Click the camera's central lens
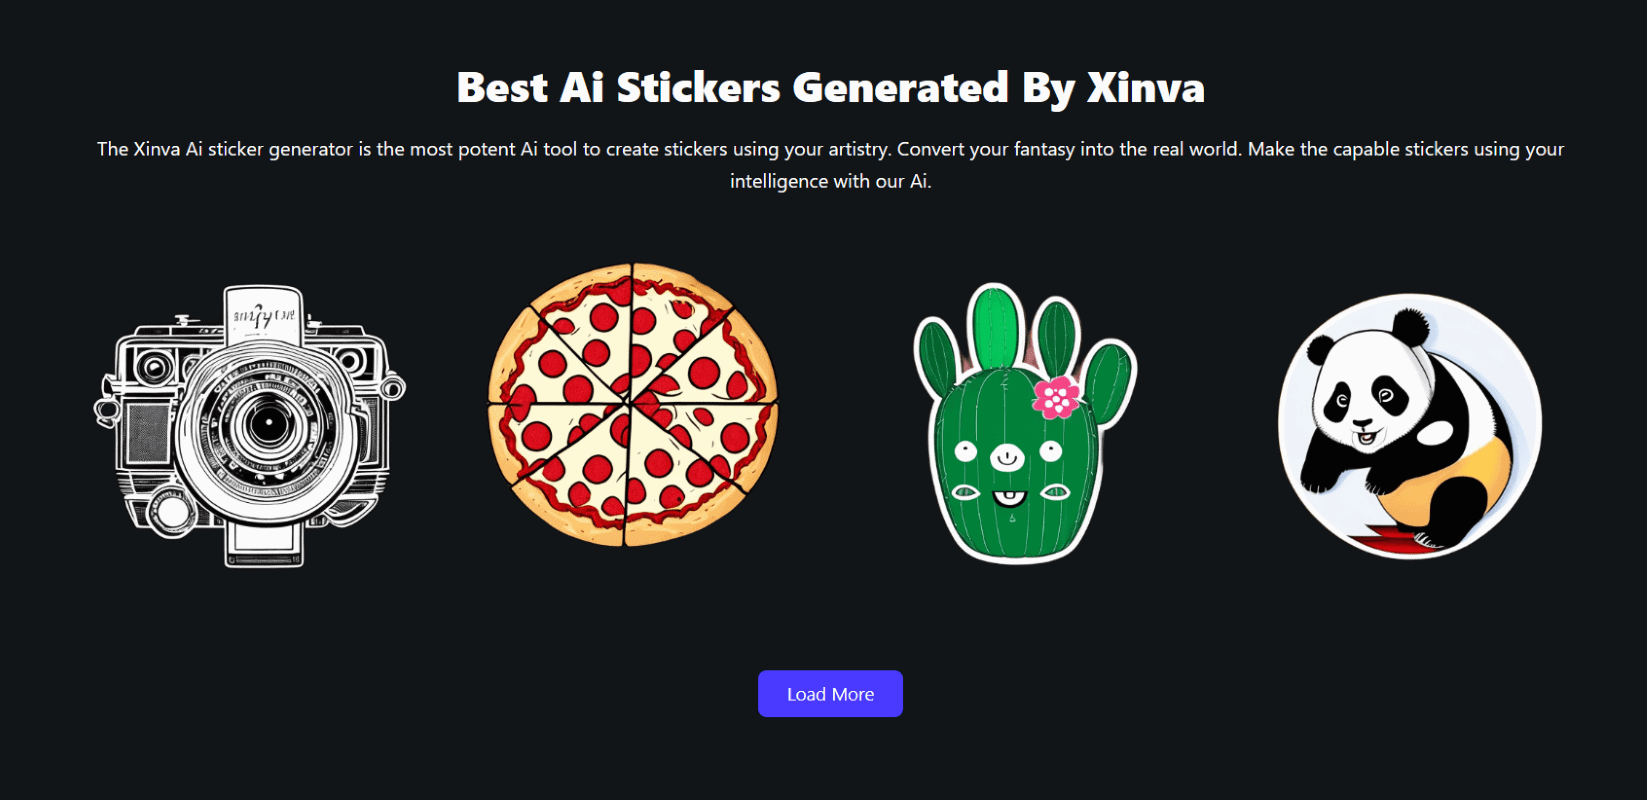 pos(267,423)
